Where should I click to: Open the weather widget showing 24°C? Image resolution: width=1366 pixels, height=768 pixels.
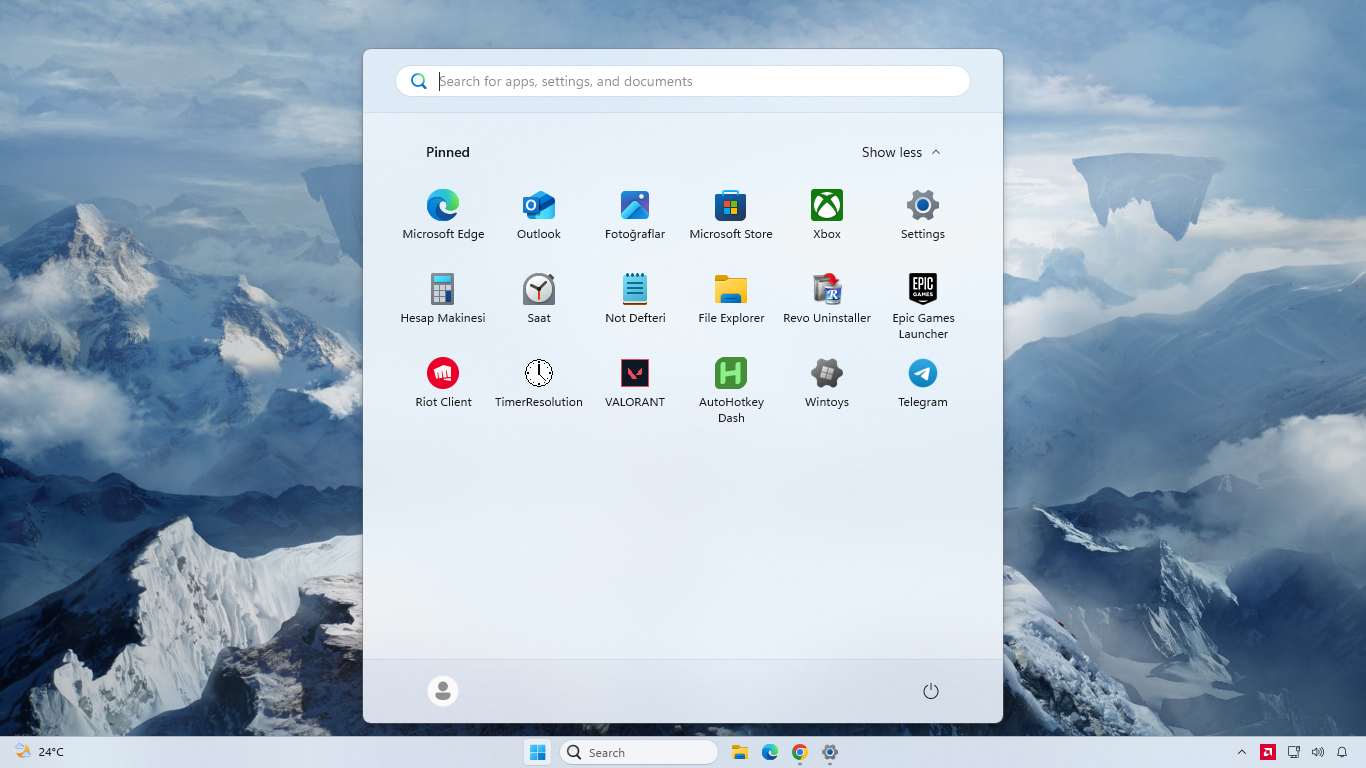click(x=40, y=752)
